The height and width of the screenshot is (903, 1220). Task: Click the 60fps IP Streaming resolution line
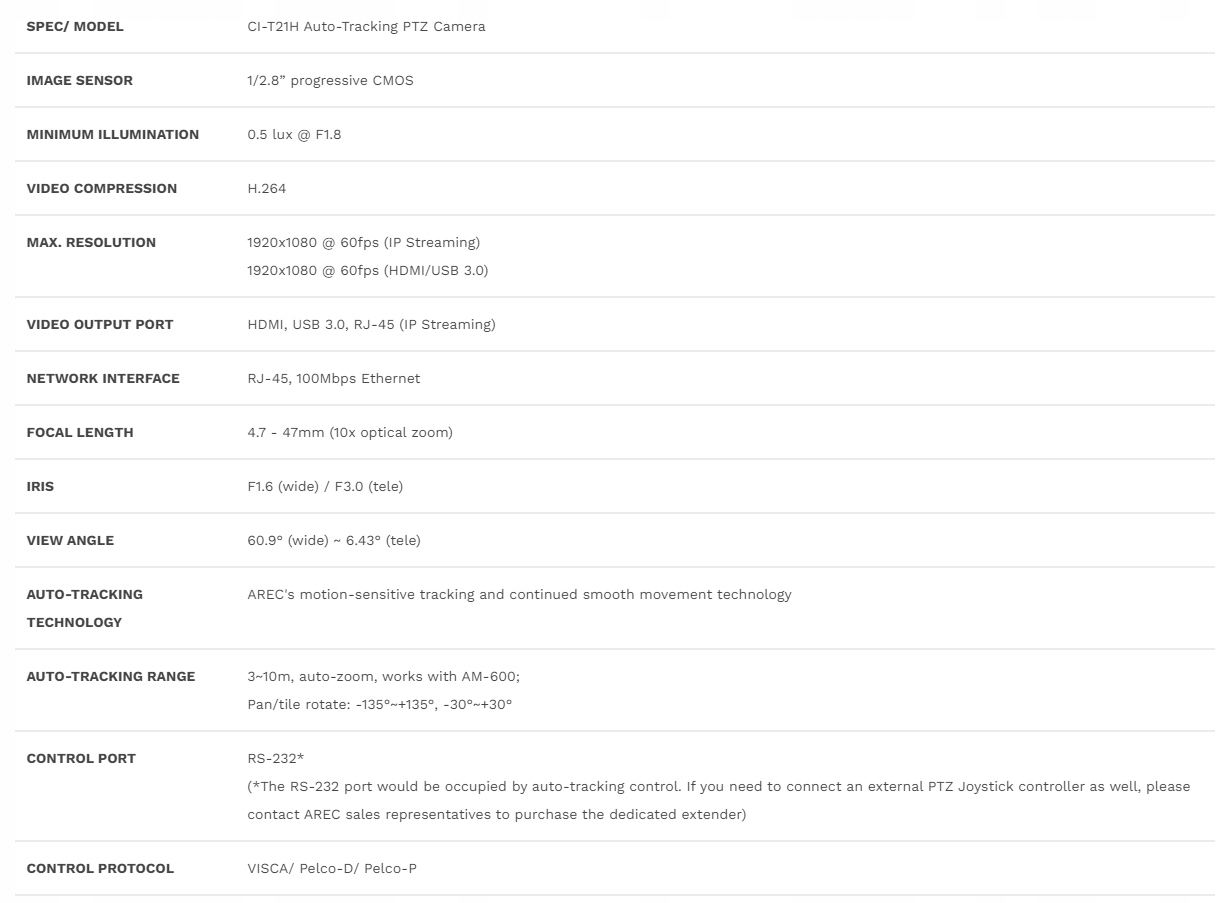tap(363, 242)
